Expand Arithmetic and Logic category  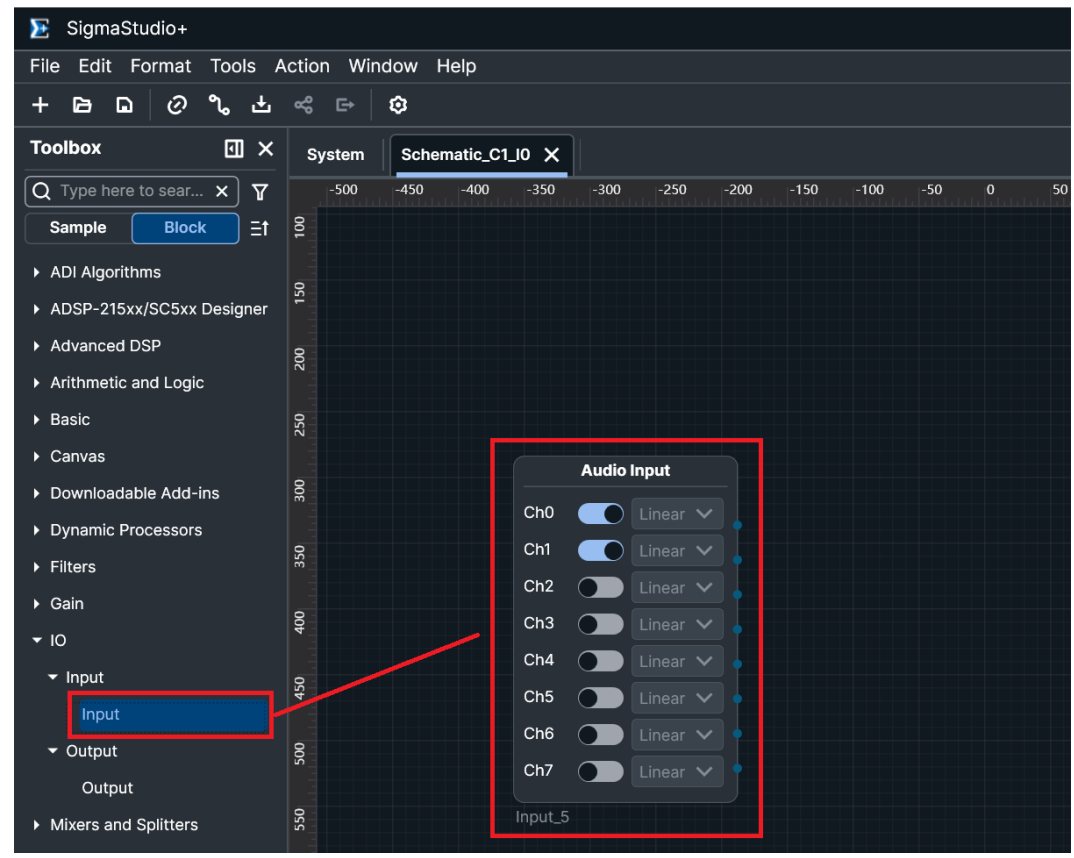tap(36, 383)
